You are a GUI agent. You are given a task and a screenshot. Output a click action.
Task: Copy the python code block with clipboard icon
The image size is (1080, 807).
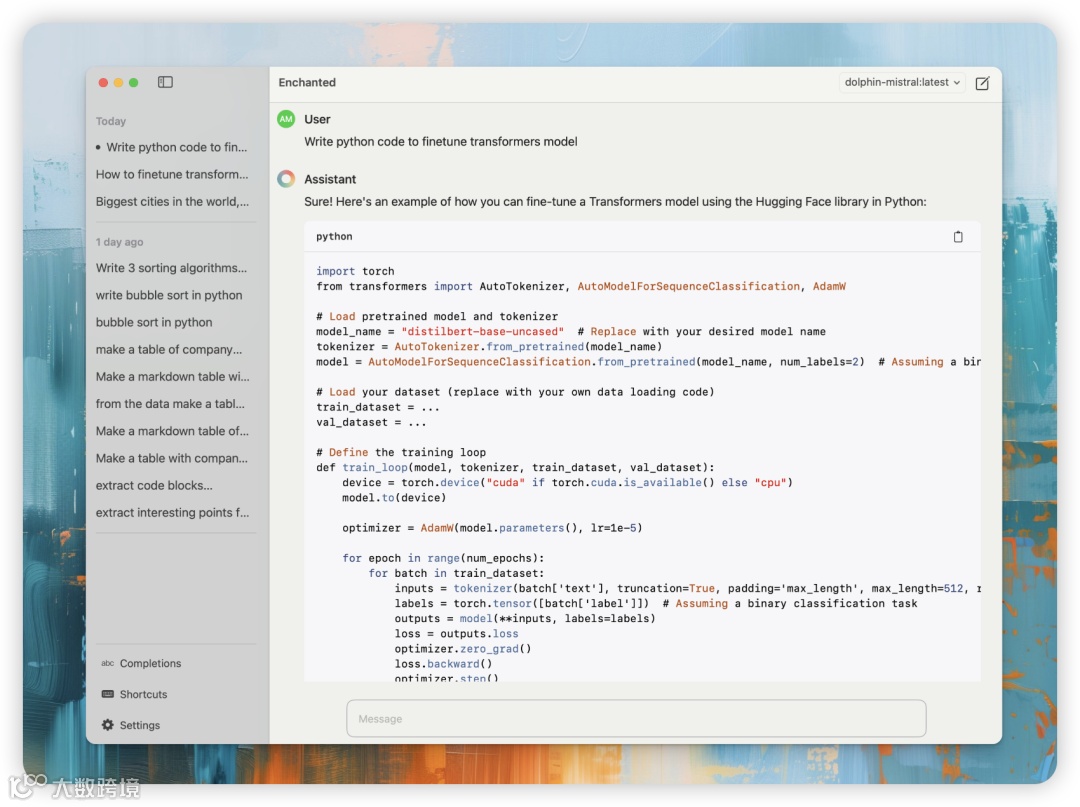[957, 237]
